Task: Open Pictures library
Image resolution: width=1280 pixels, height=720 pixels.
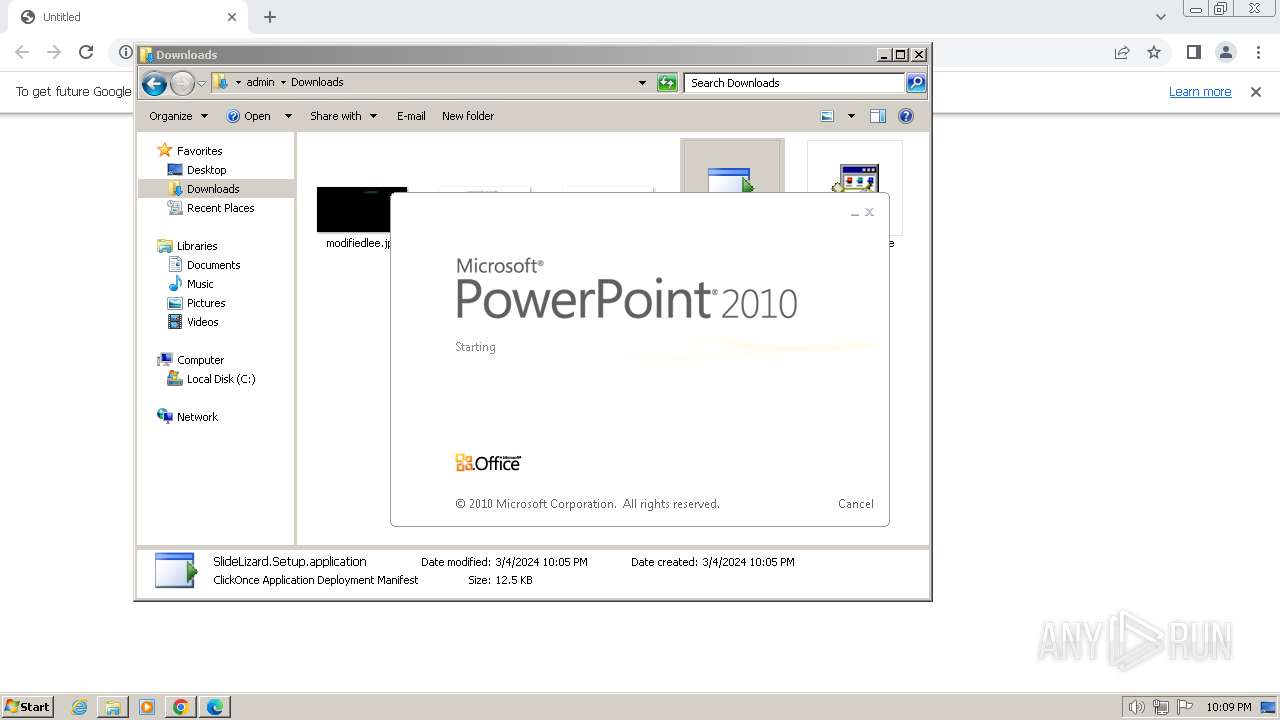Action: coord(206,303)
